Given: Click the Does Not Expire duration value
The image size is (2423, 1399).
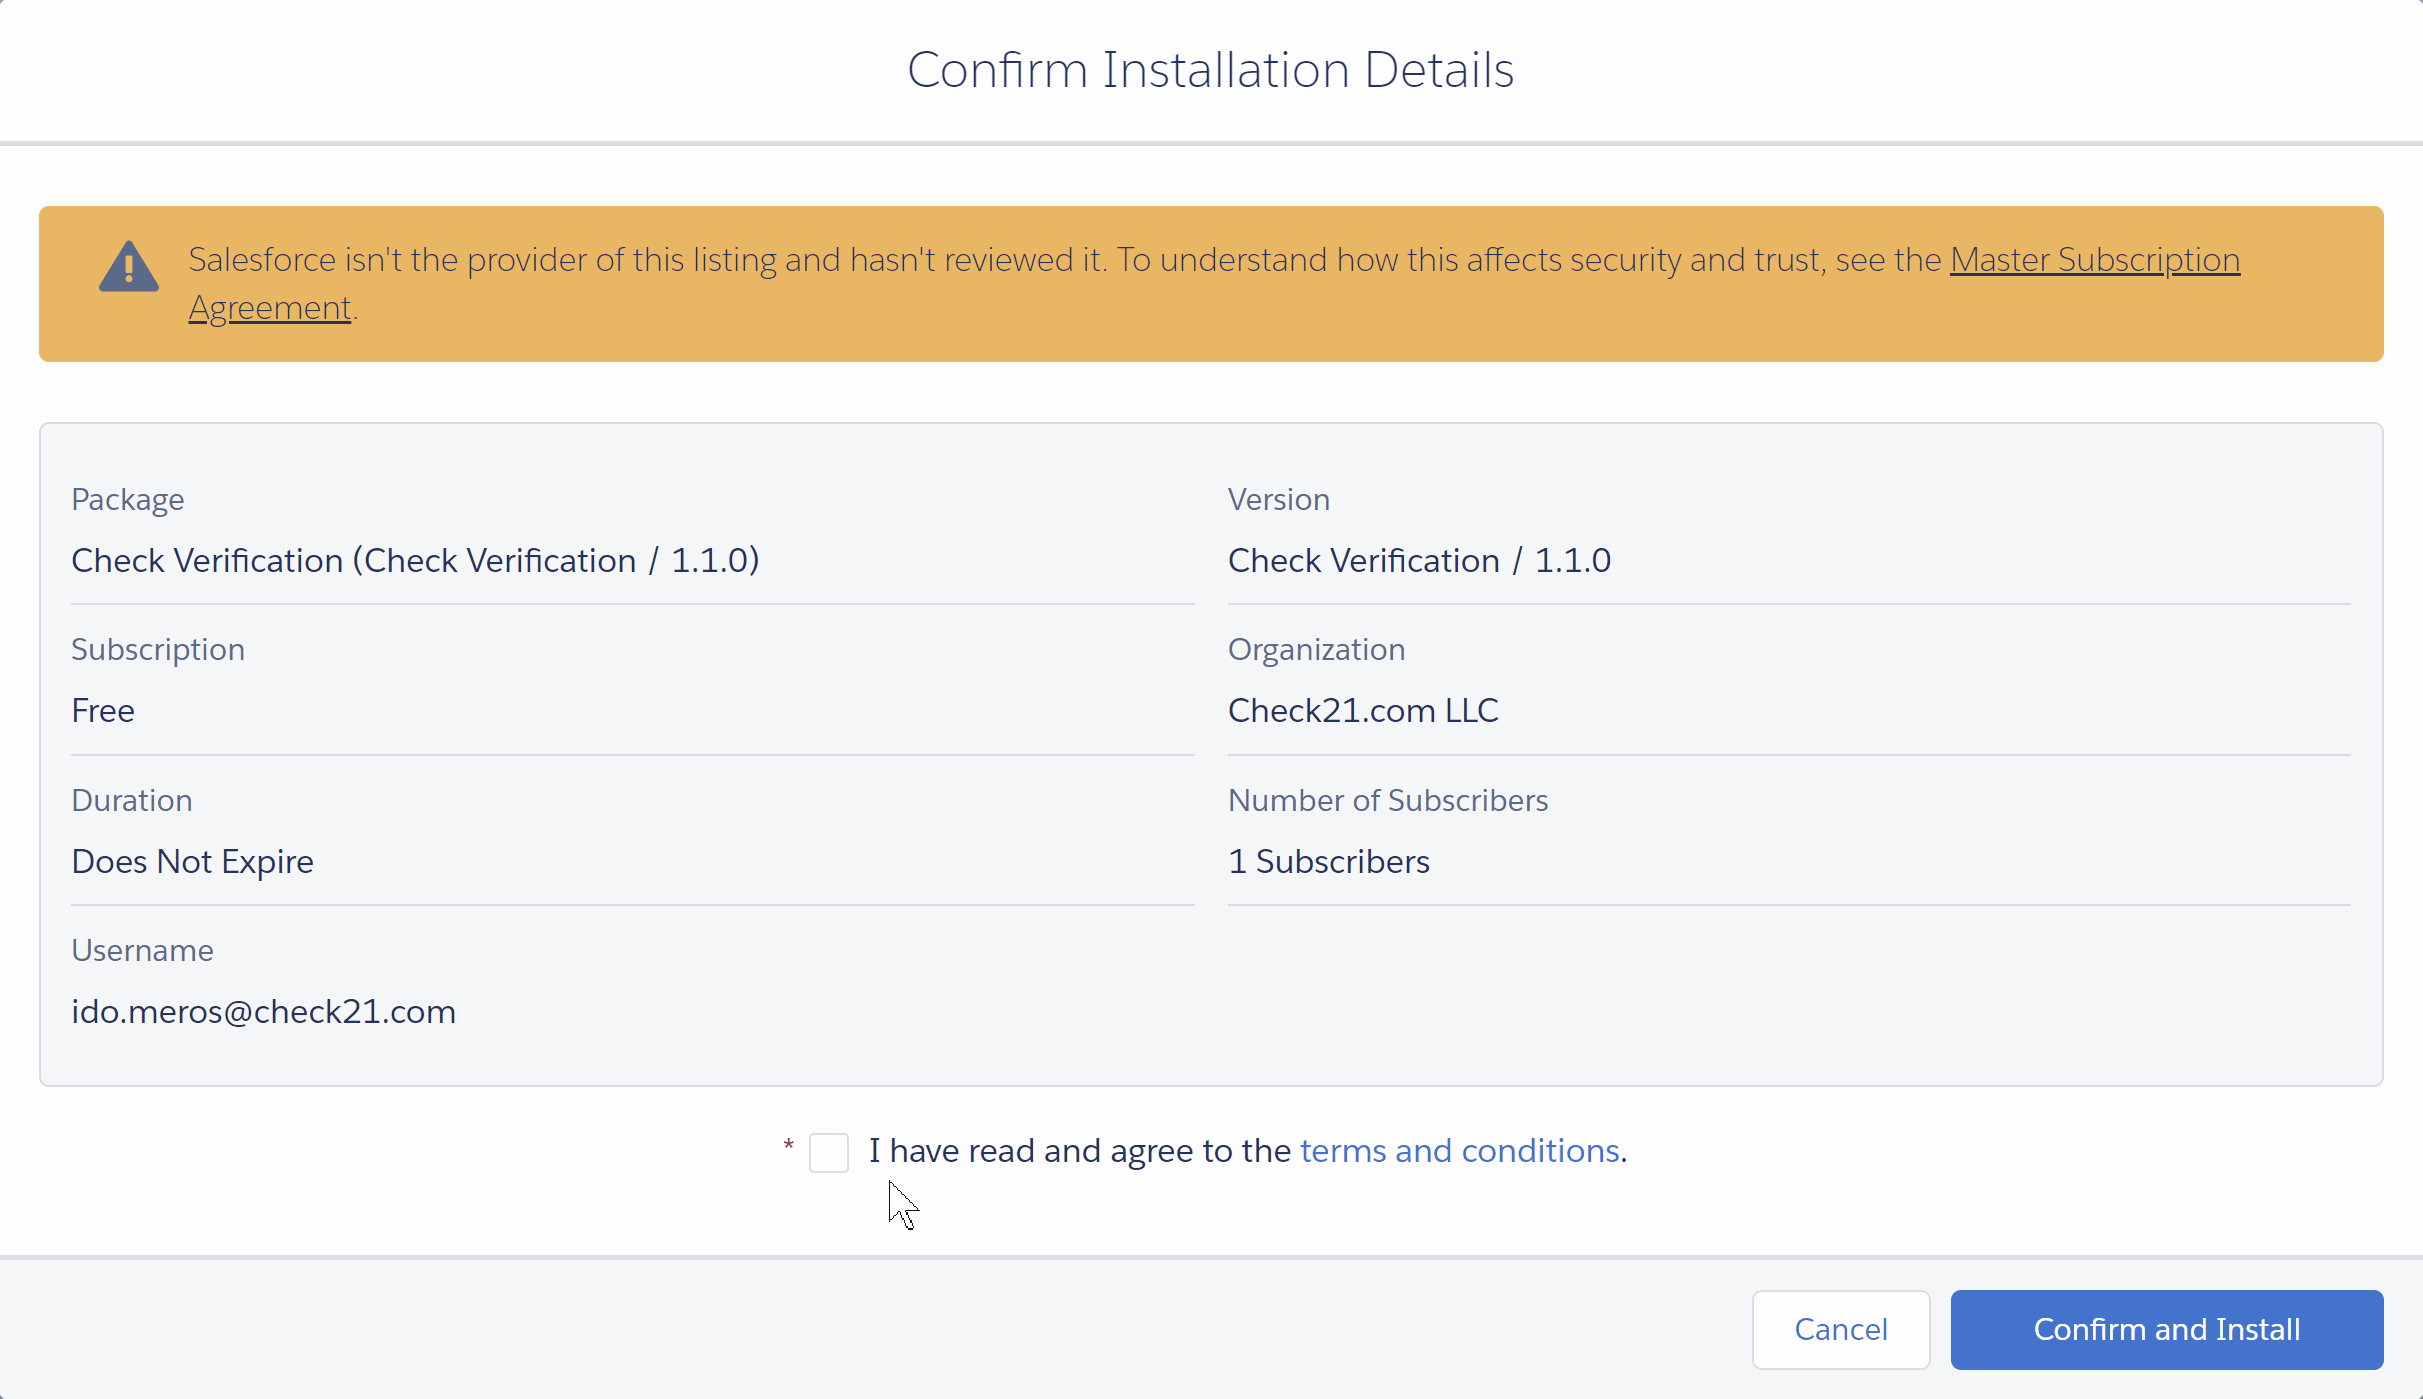Looking at the screenshot, I should tap(192, 862).
